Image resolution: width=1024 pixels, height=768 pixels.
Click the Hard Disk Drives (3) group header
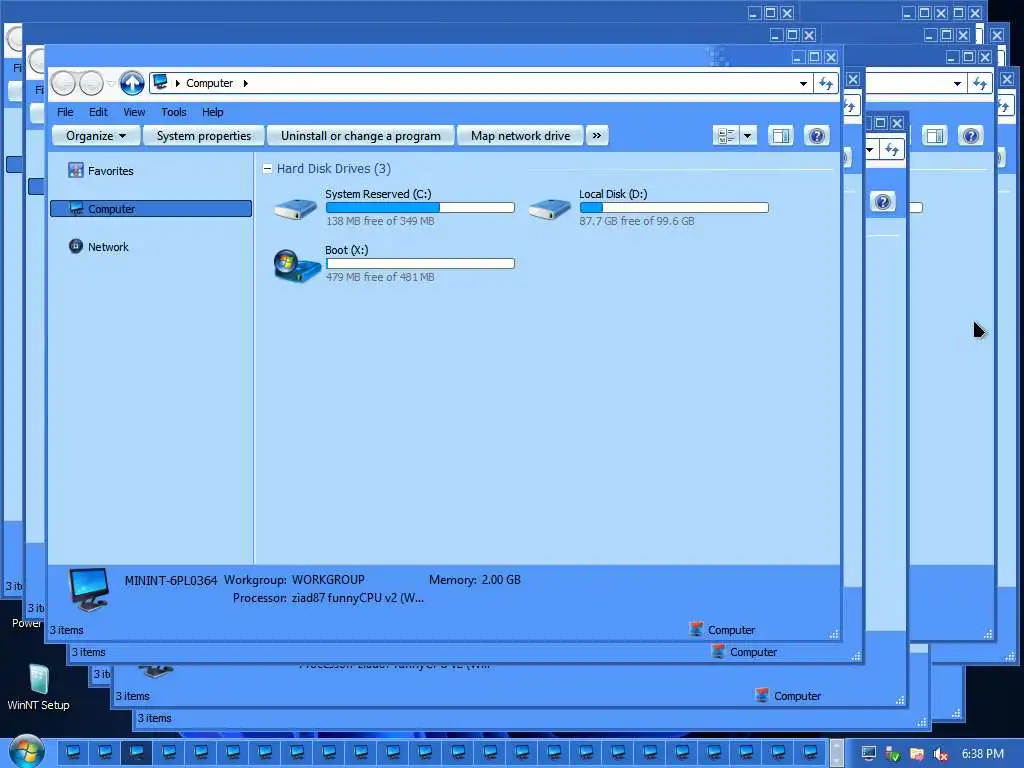tap(334, 168)
